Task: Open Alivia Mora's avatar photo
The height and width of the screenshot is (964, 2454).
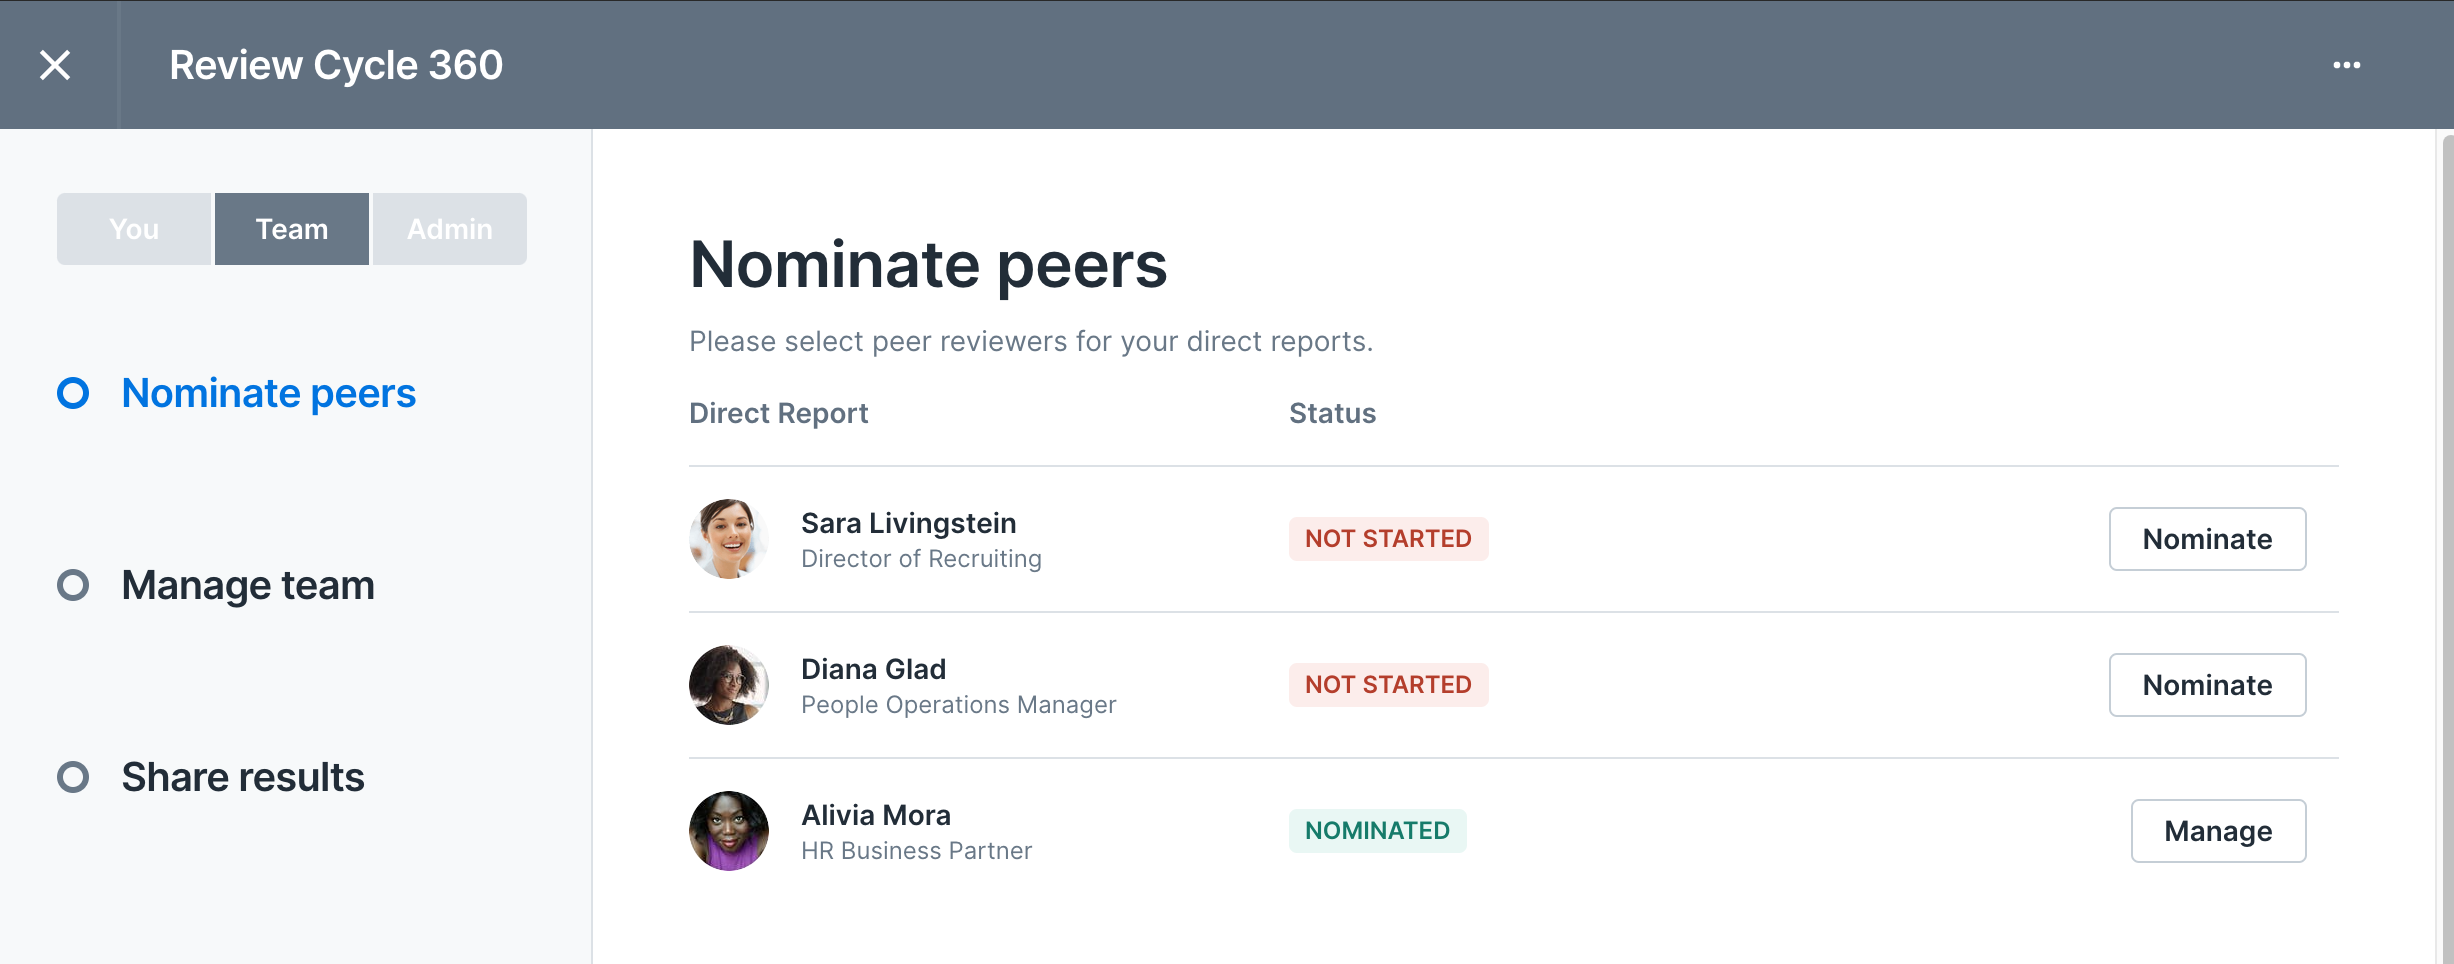Action: (x=729, y=831)
